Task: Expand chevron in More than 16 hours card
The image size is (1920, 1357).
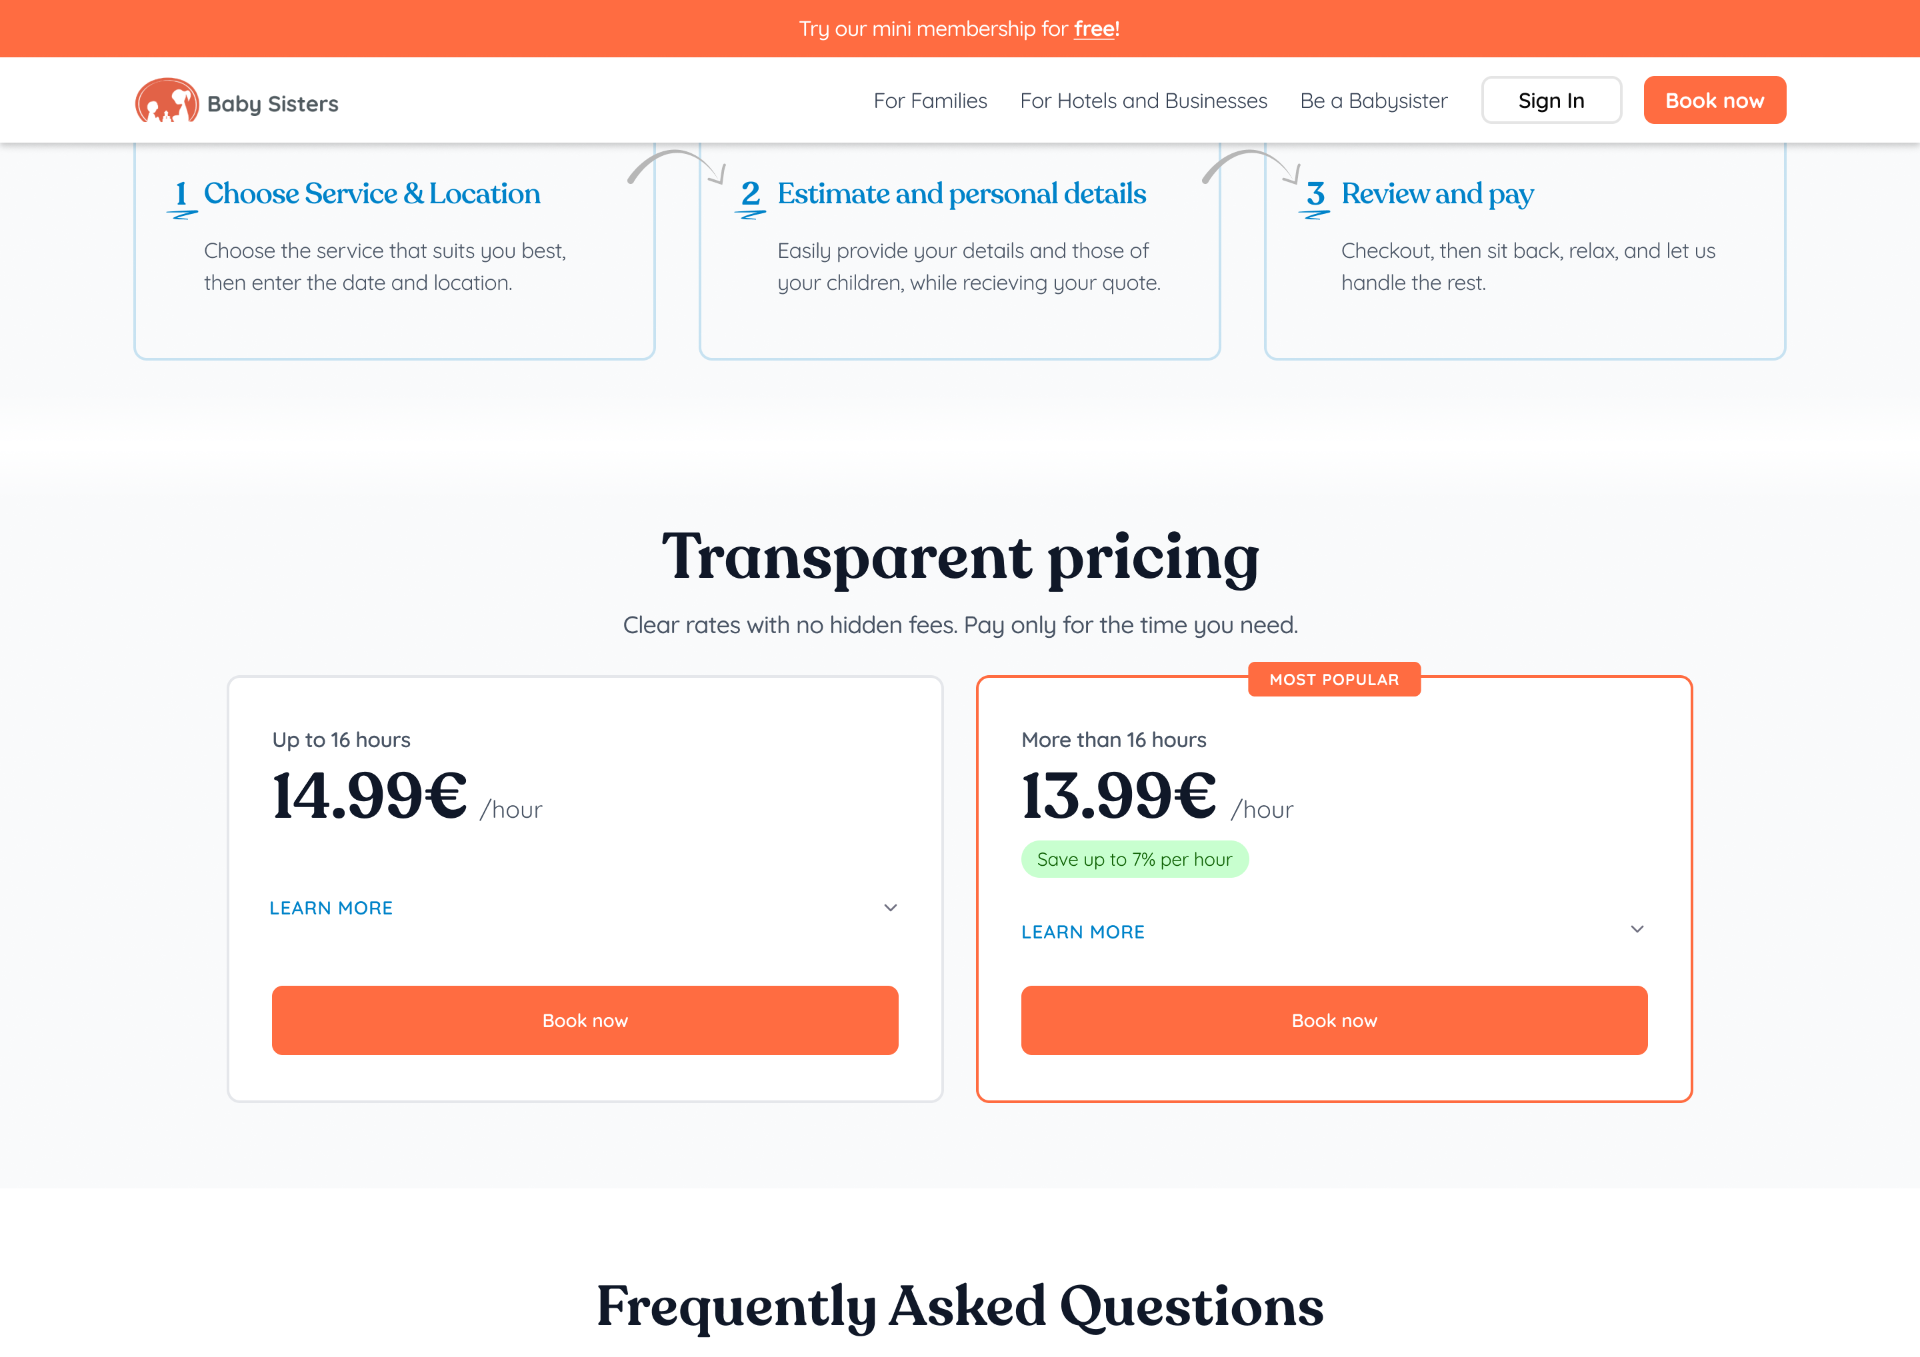Action: pos(1637,929)
